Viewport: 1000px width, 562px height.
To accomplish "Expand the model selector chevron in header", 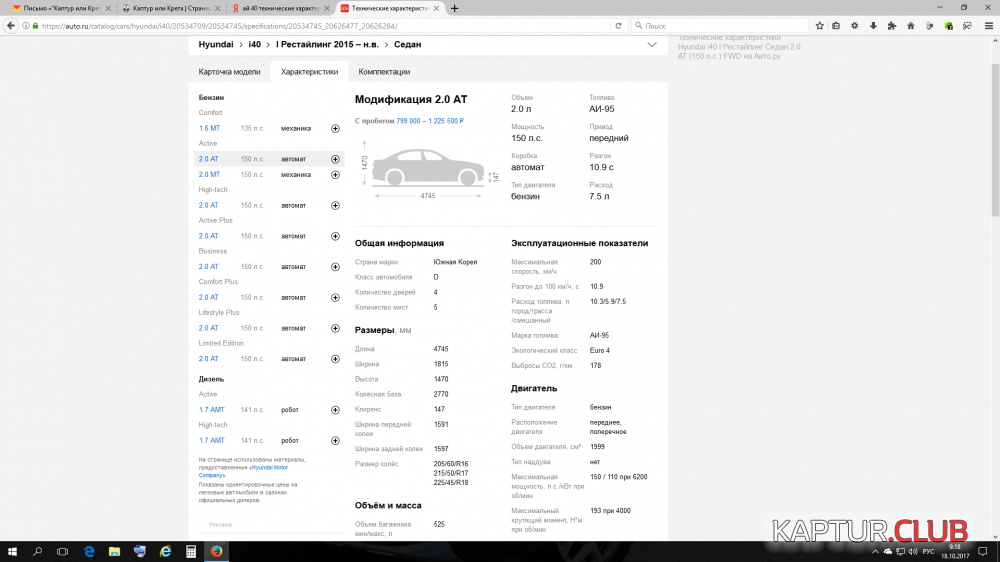I will pyautogui.click(x=652, y=45).
